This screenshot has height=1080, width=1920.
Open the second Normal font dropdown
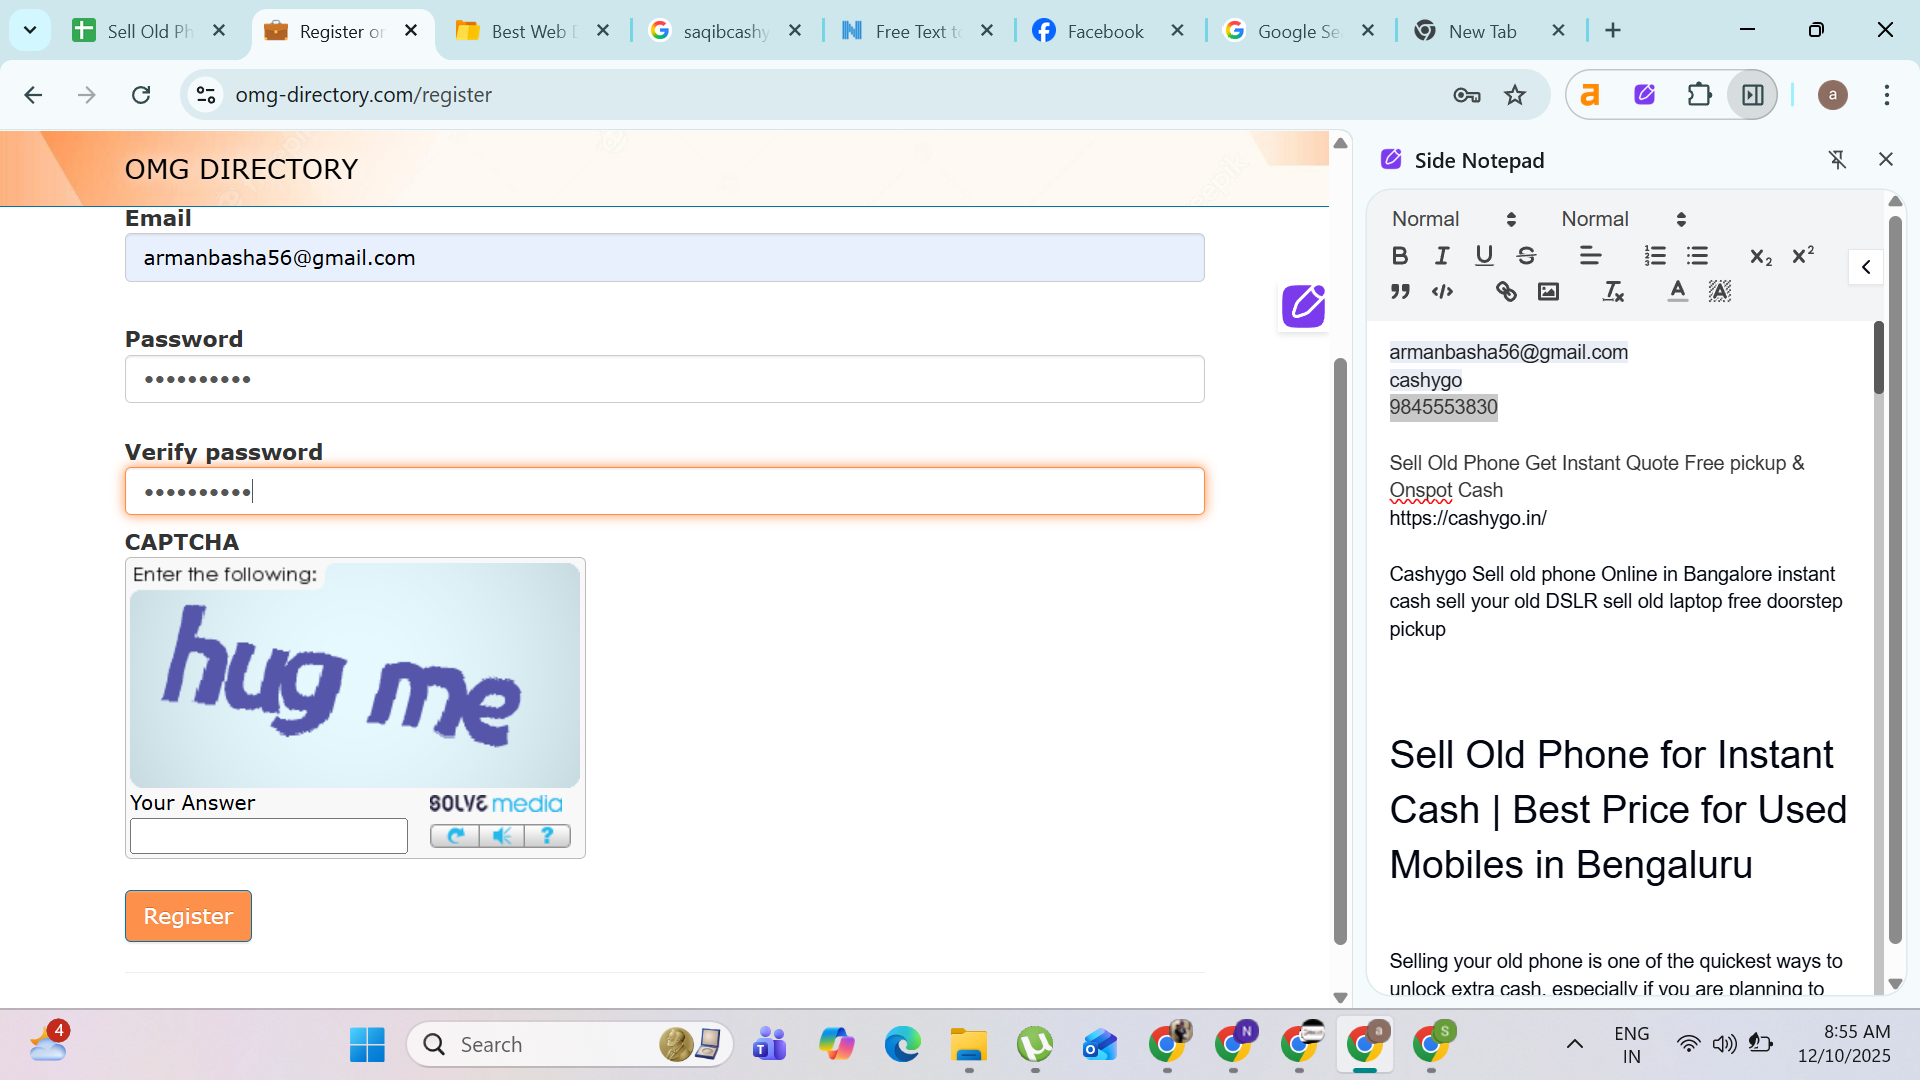tap(1623, 219)
